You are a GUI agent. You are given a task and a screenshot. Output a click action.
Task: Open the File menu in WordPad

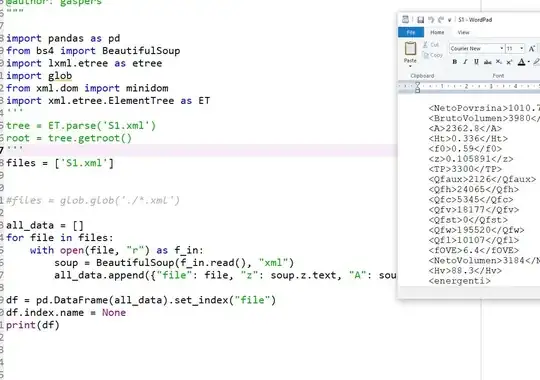point(411,32)
